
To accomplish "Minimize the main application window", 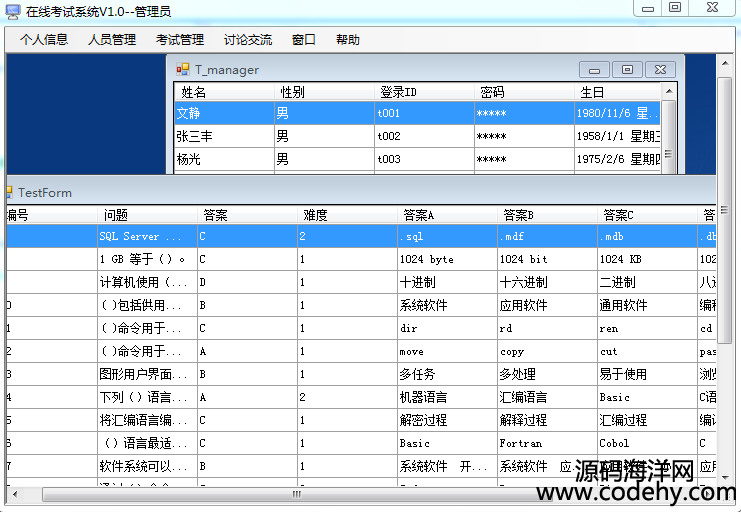I will point(648,8).
